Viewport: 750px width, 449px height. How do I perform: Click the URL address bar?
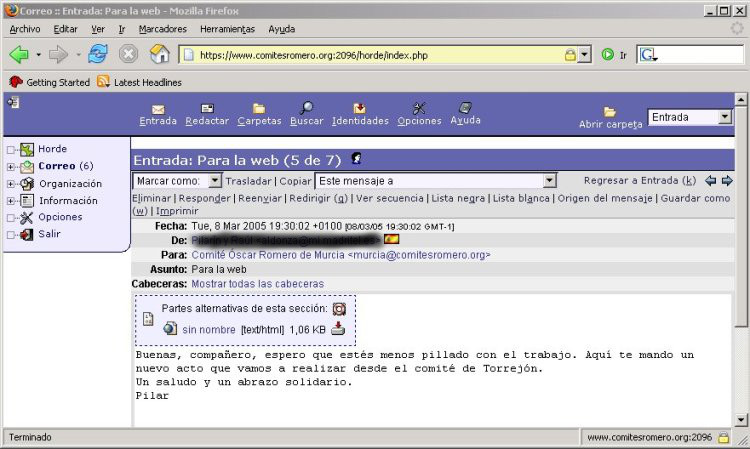(380, 55)
